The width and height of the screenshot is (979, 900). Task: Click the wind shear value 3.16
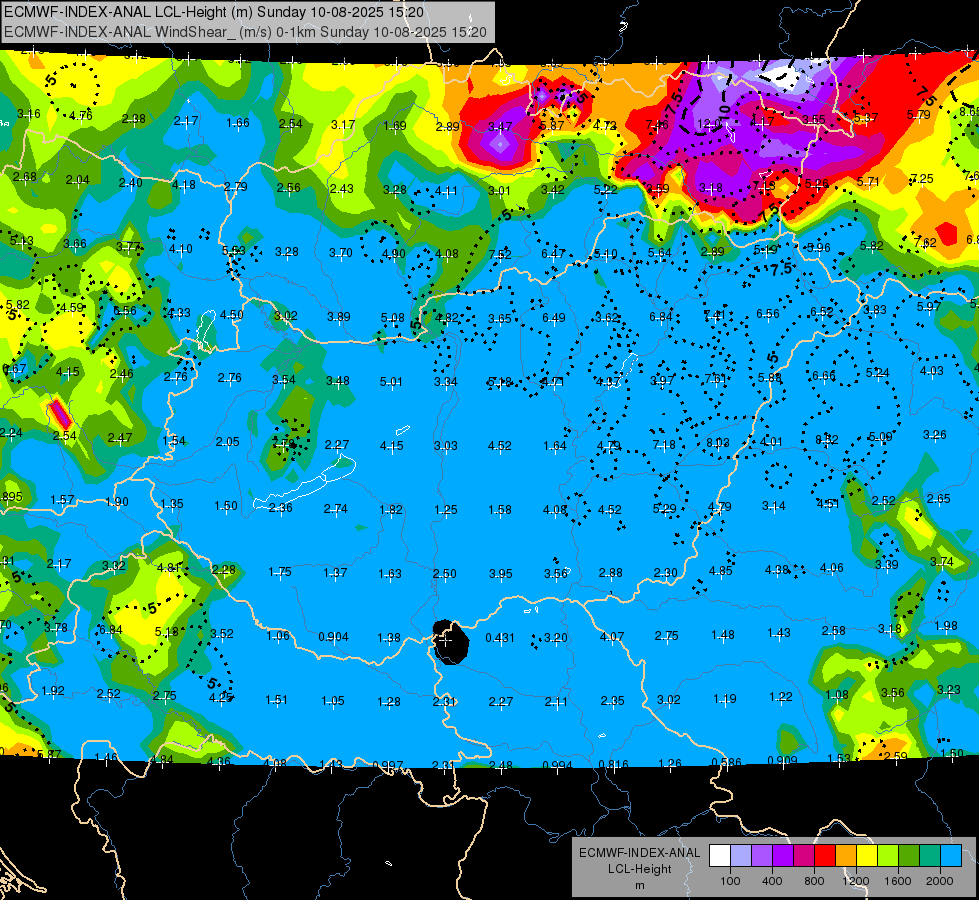[x=29, y=114]
